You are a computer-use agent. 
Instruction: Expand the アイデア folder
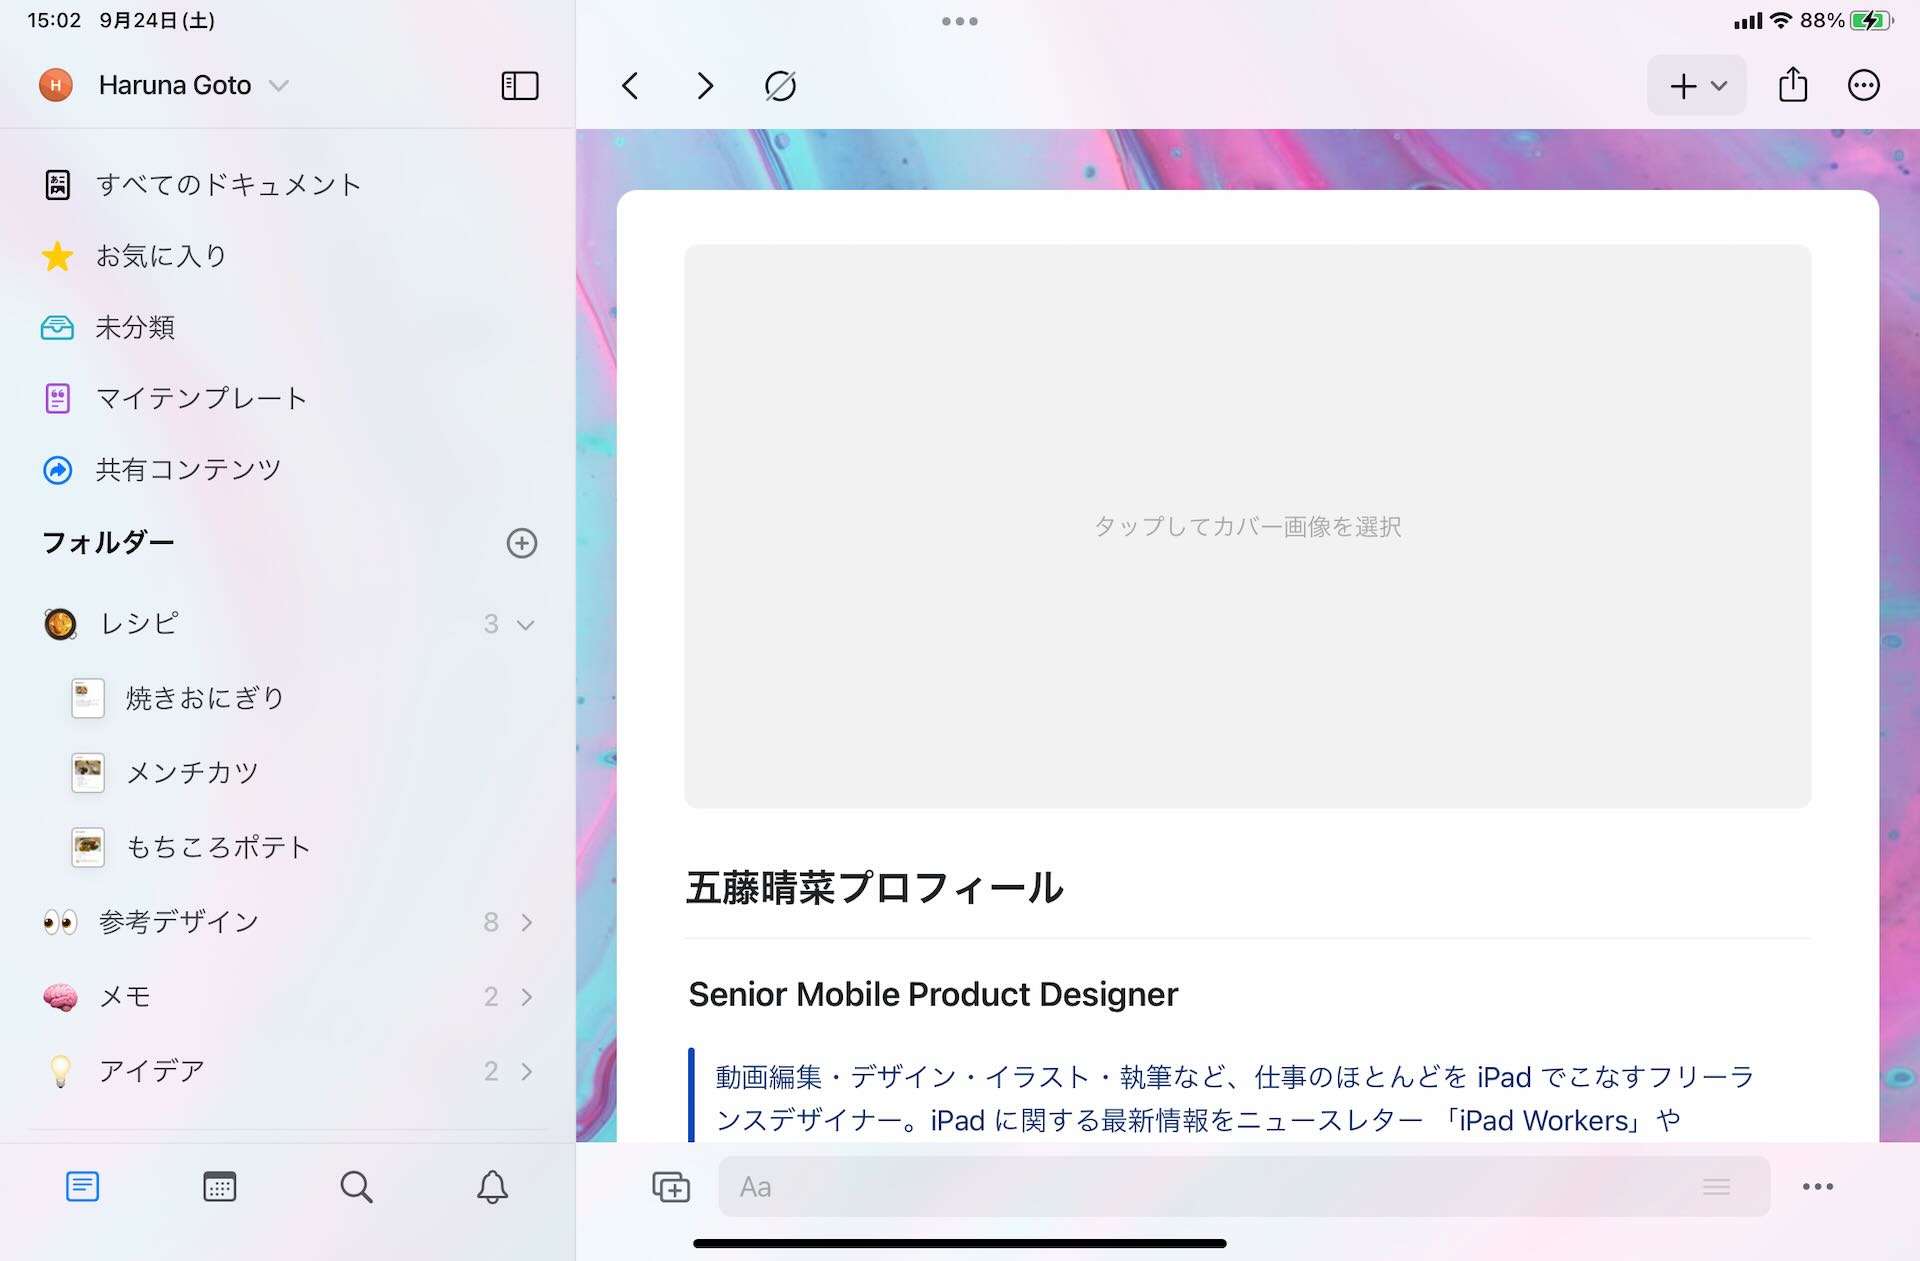[527, 1072]
